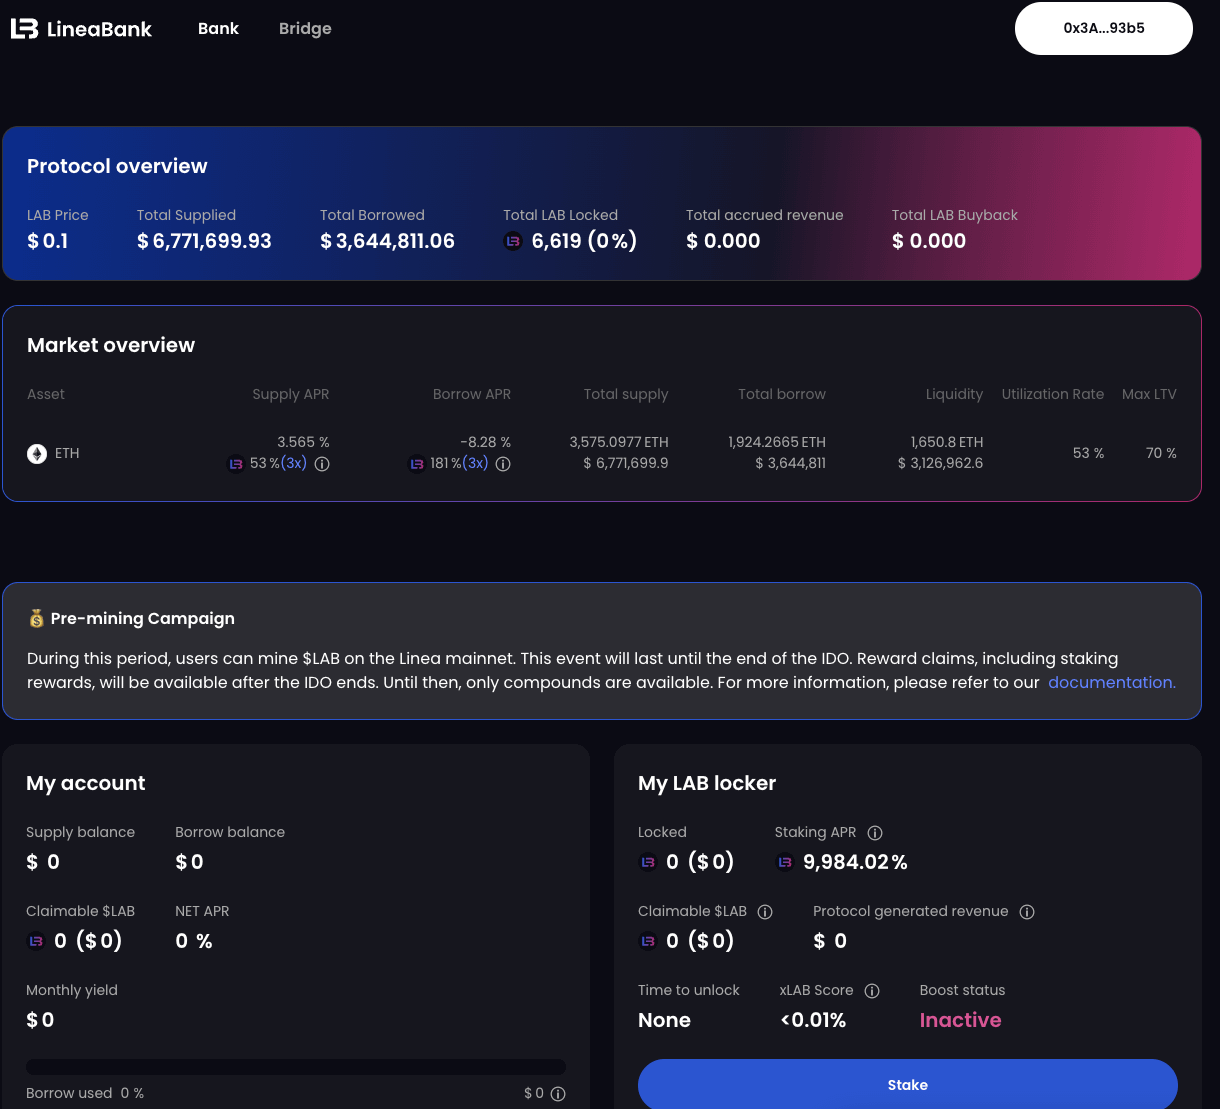This screenshot has height=1109, width=1220.
Task: Click the ETH asset icon
Action: [x=37, y=454]
